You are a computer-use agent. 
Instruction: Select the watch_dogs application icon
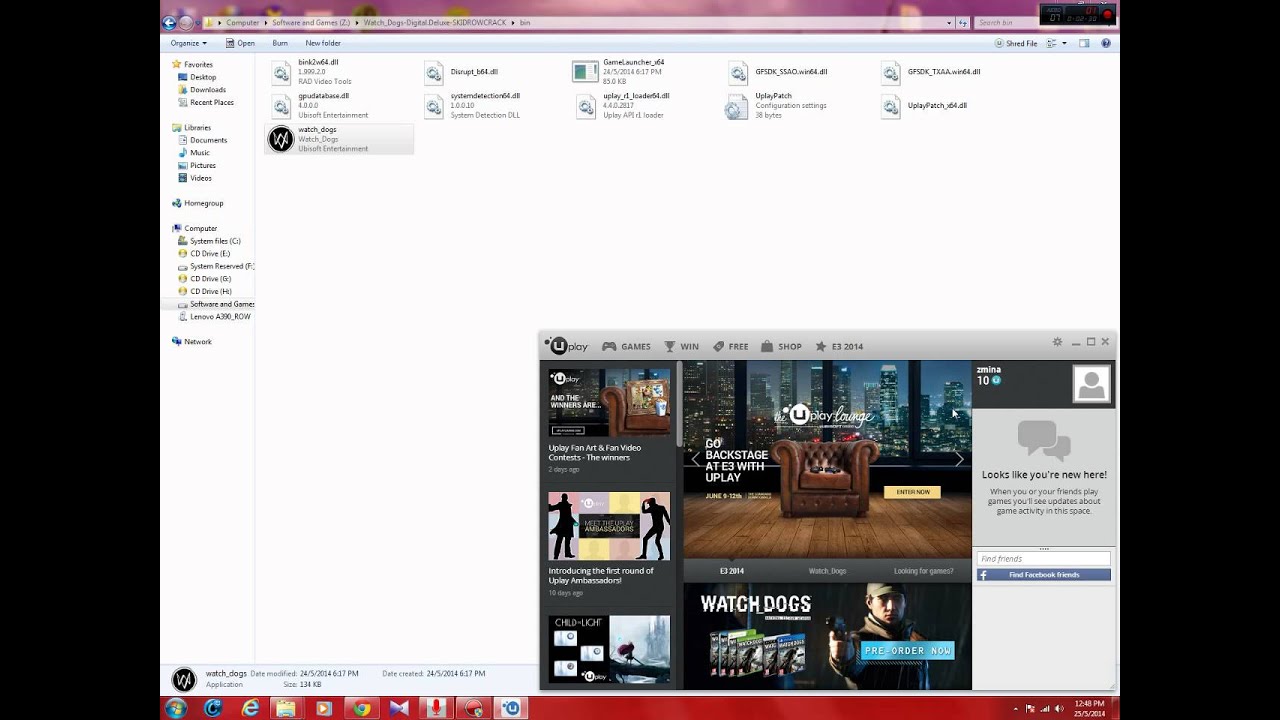point(281,139)
